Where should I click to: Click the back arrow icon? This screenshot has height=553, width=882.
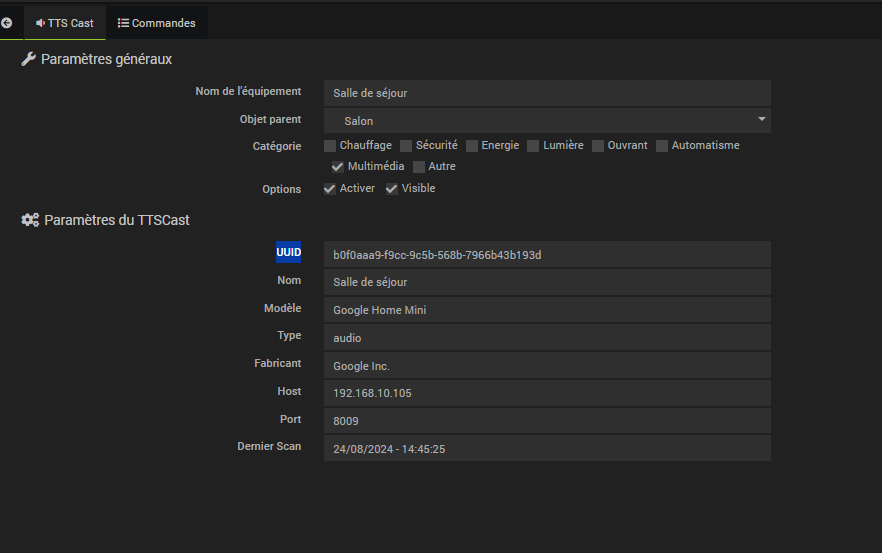click(x=7, y=22)
